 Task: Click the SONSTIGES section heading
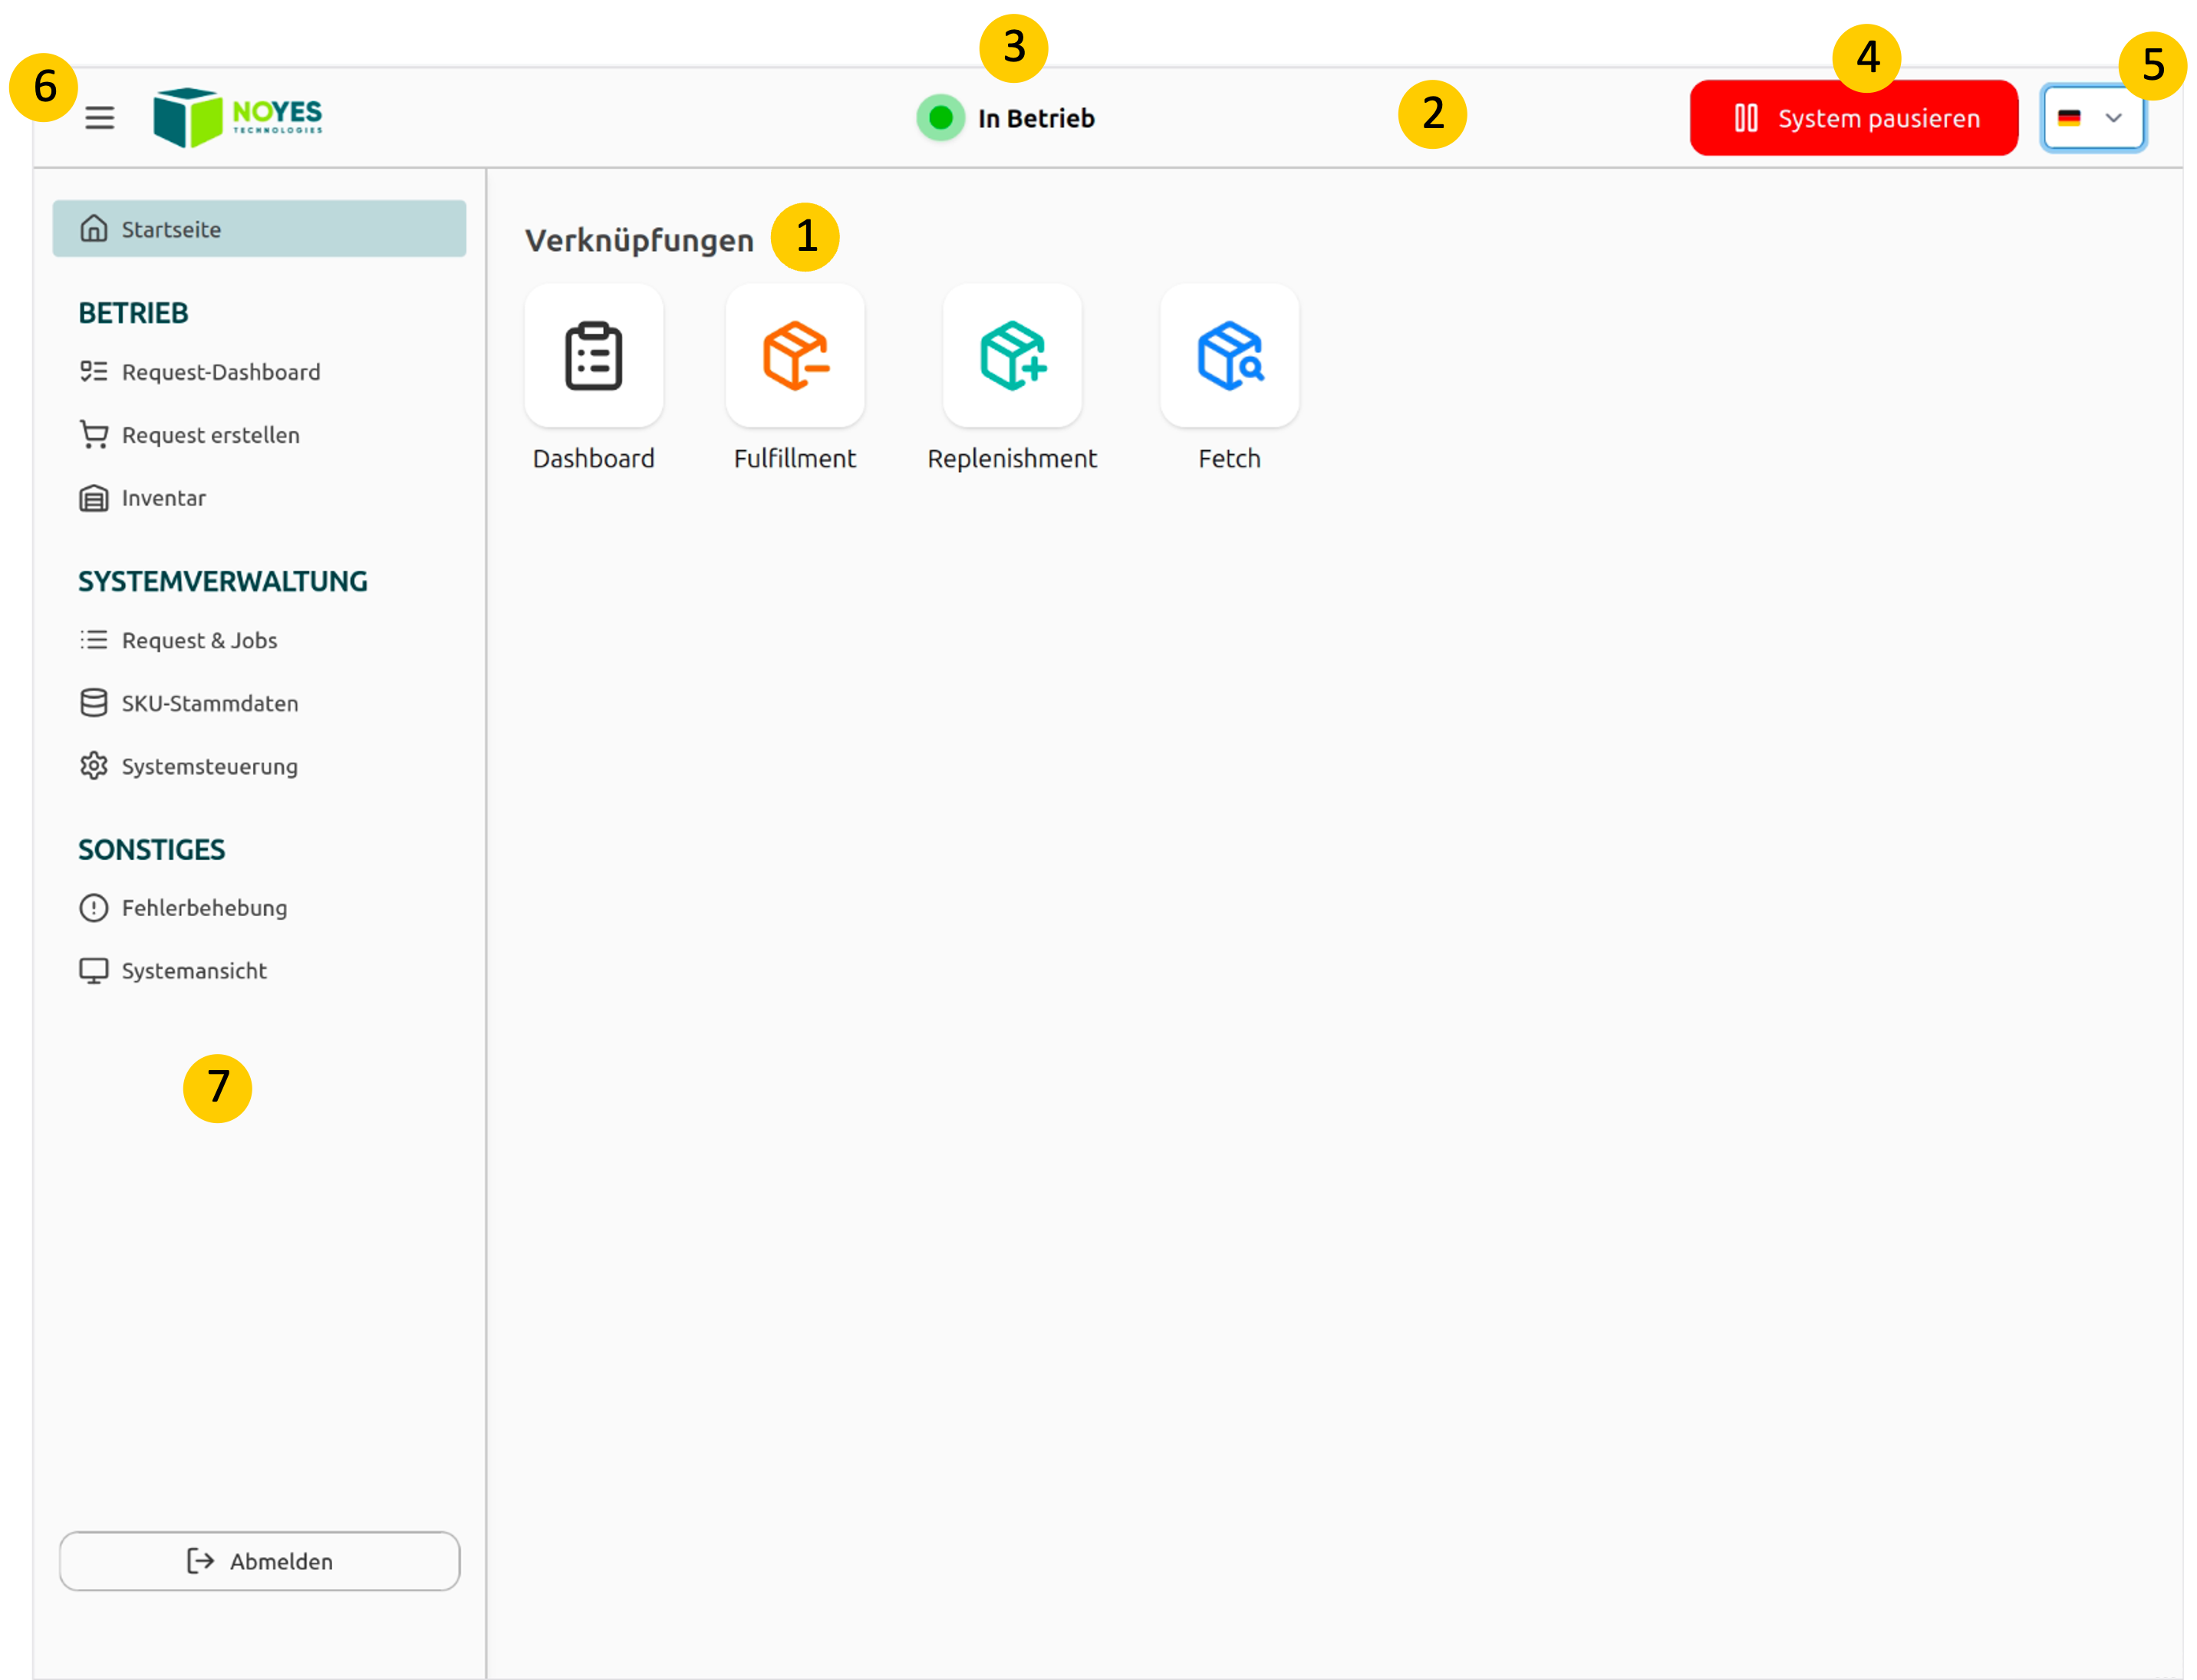tap(152, 850)
